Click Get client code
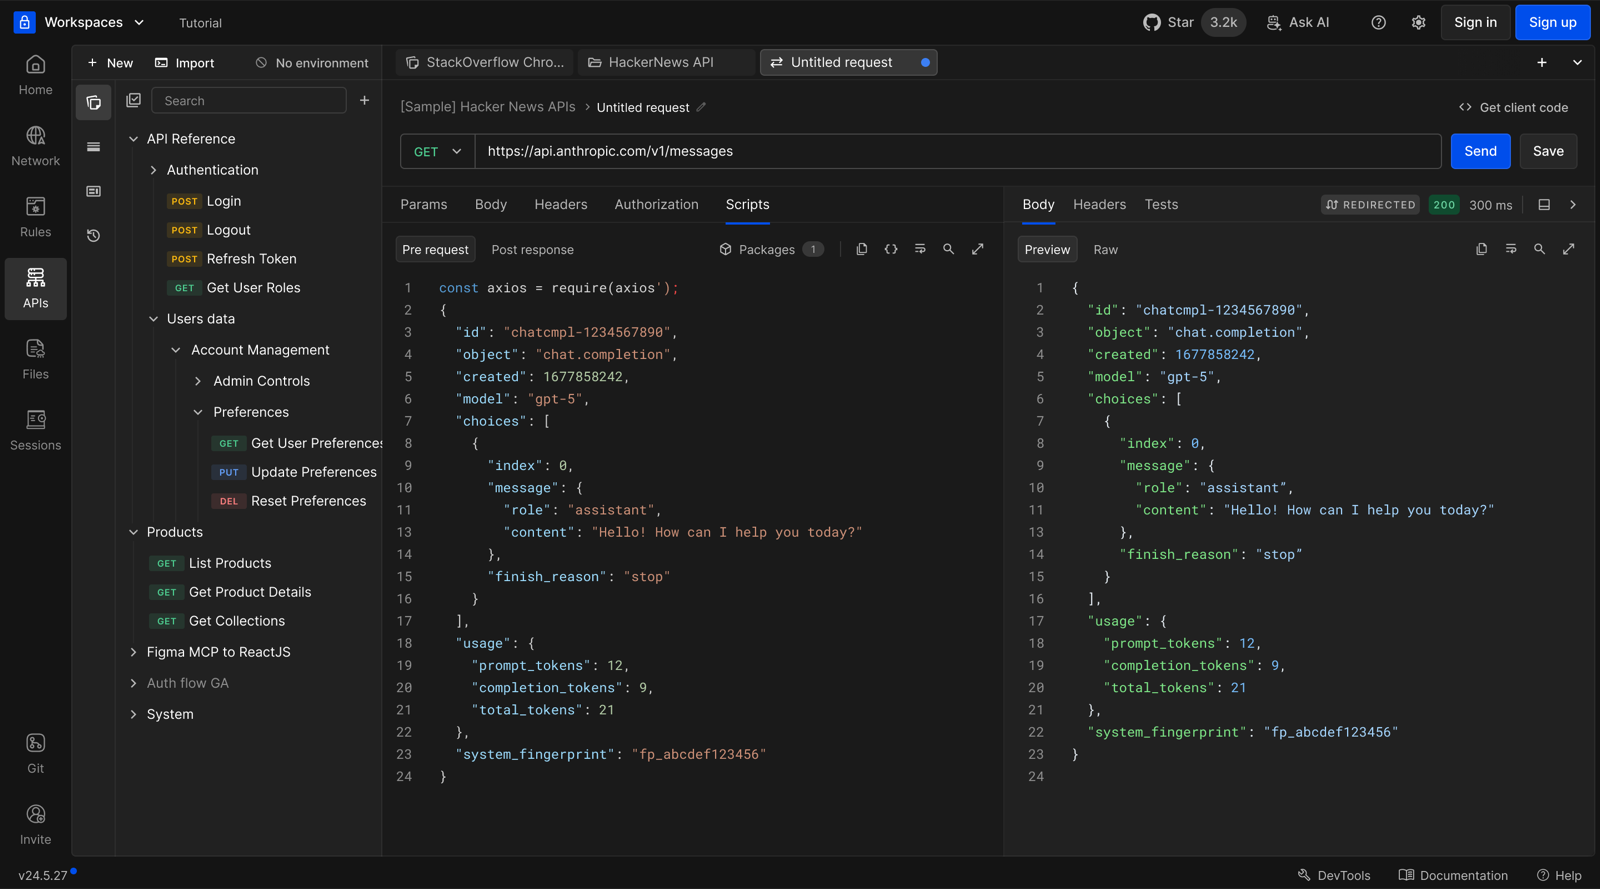Screen dimensions: 1600x889 [1513, 107]
